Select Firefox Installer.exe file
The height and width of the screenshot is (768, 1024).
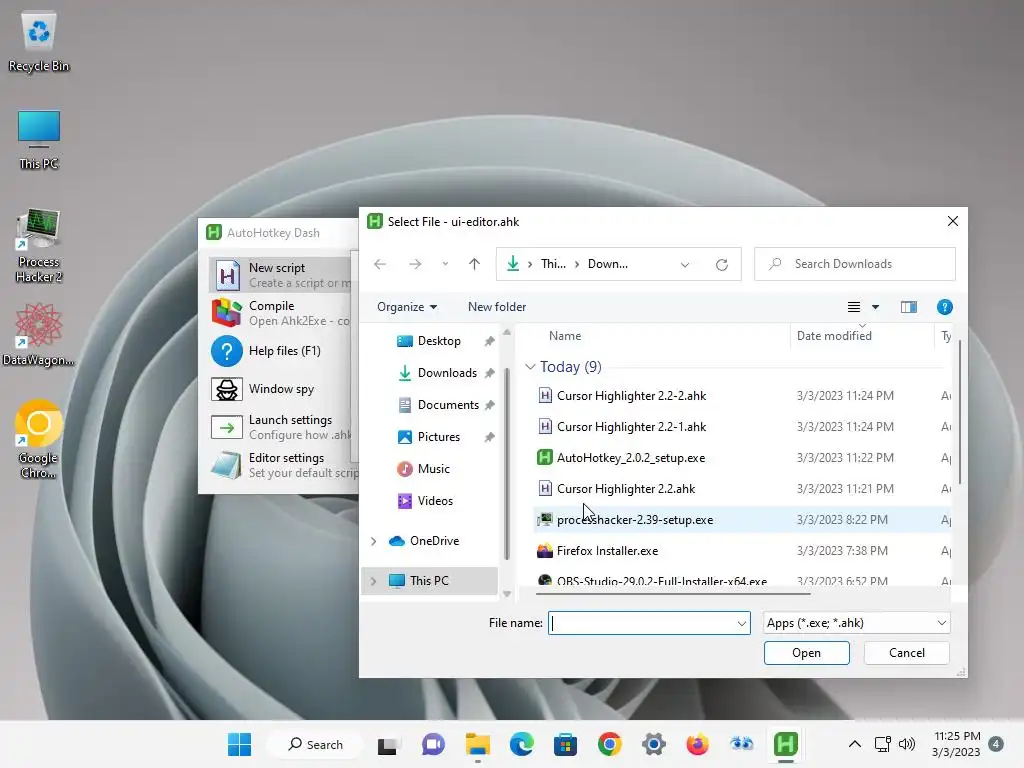(x=742, y=551)
